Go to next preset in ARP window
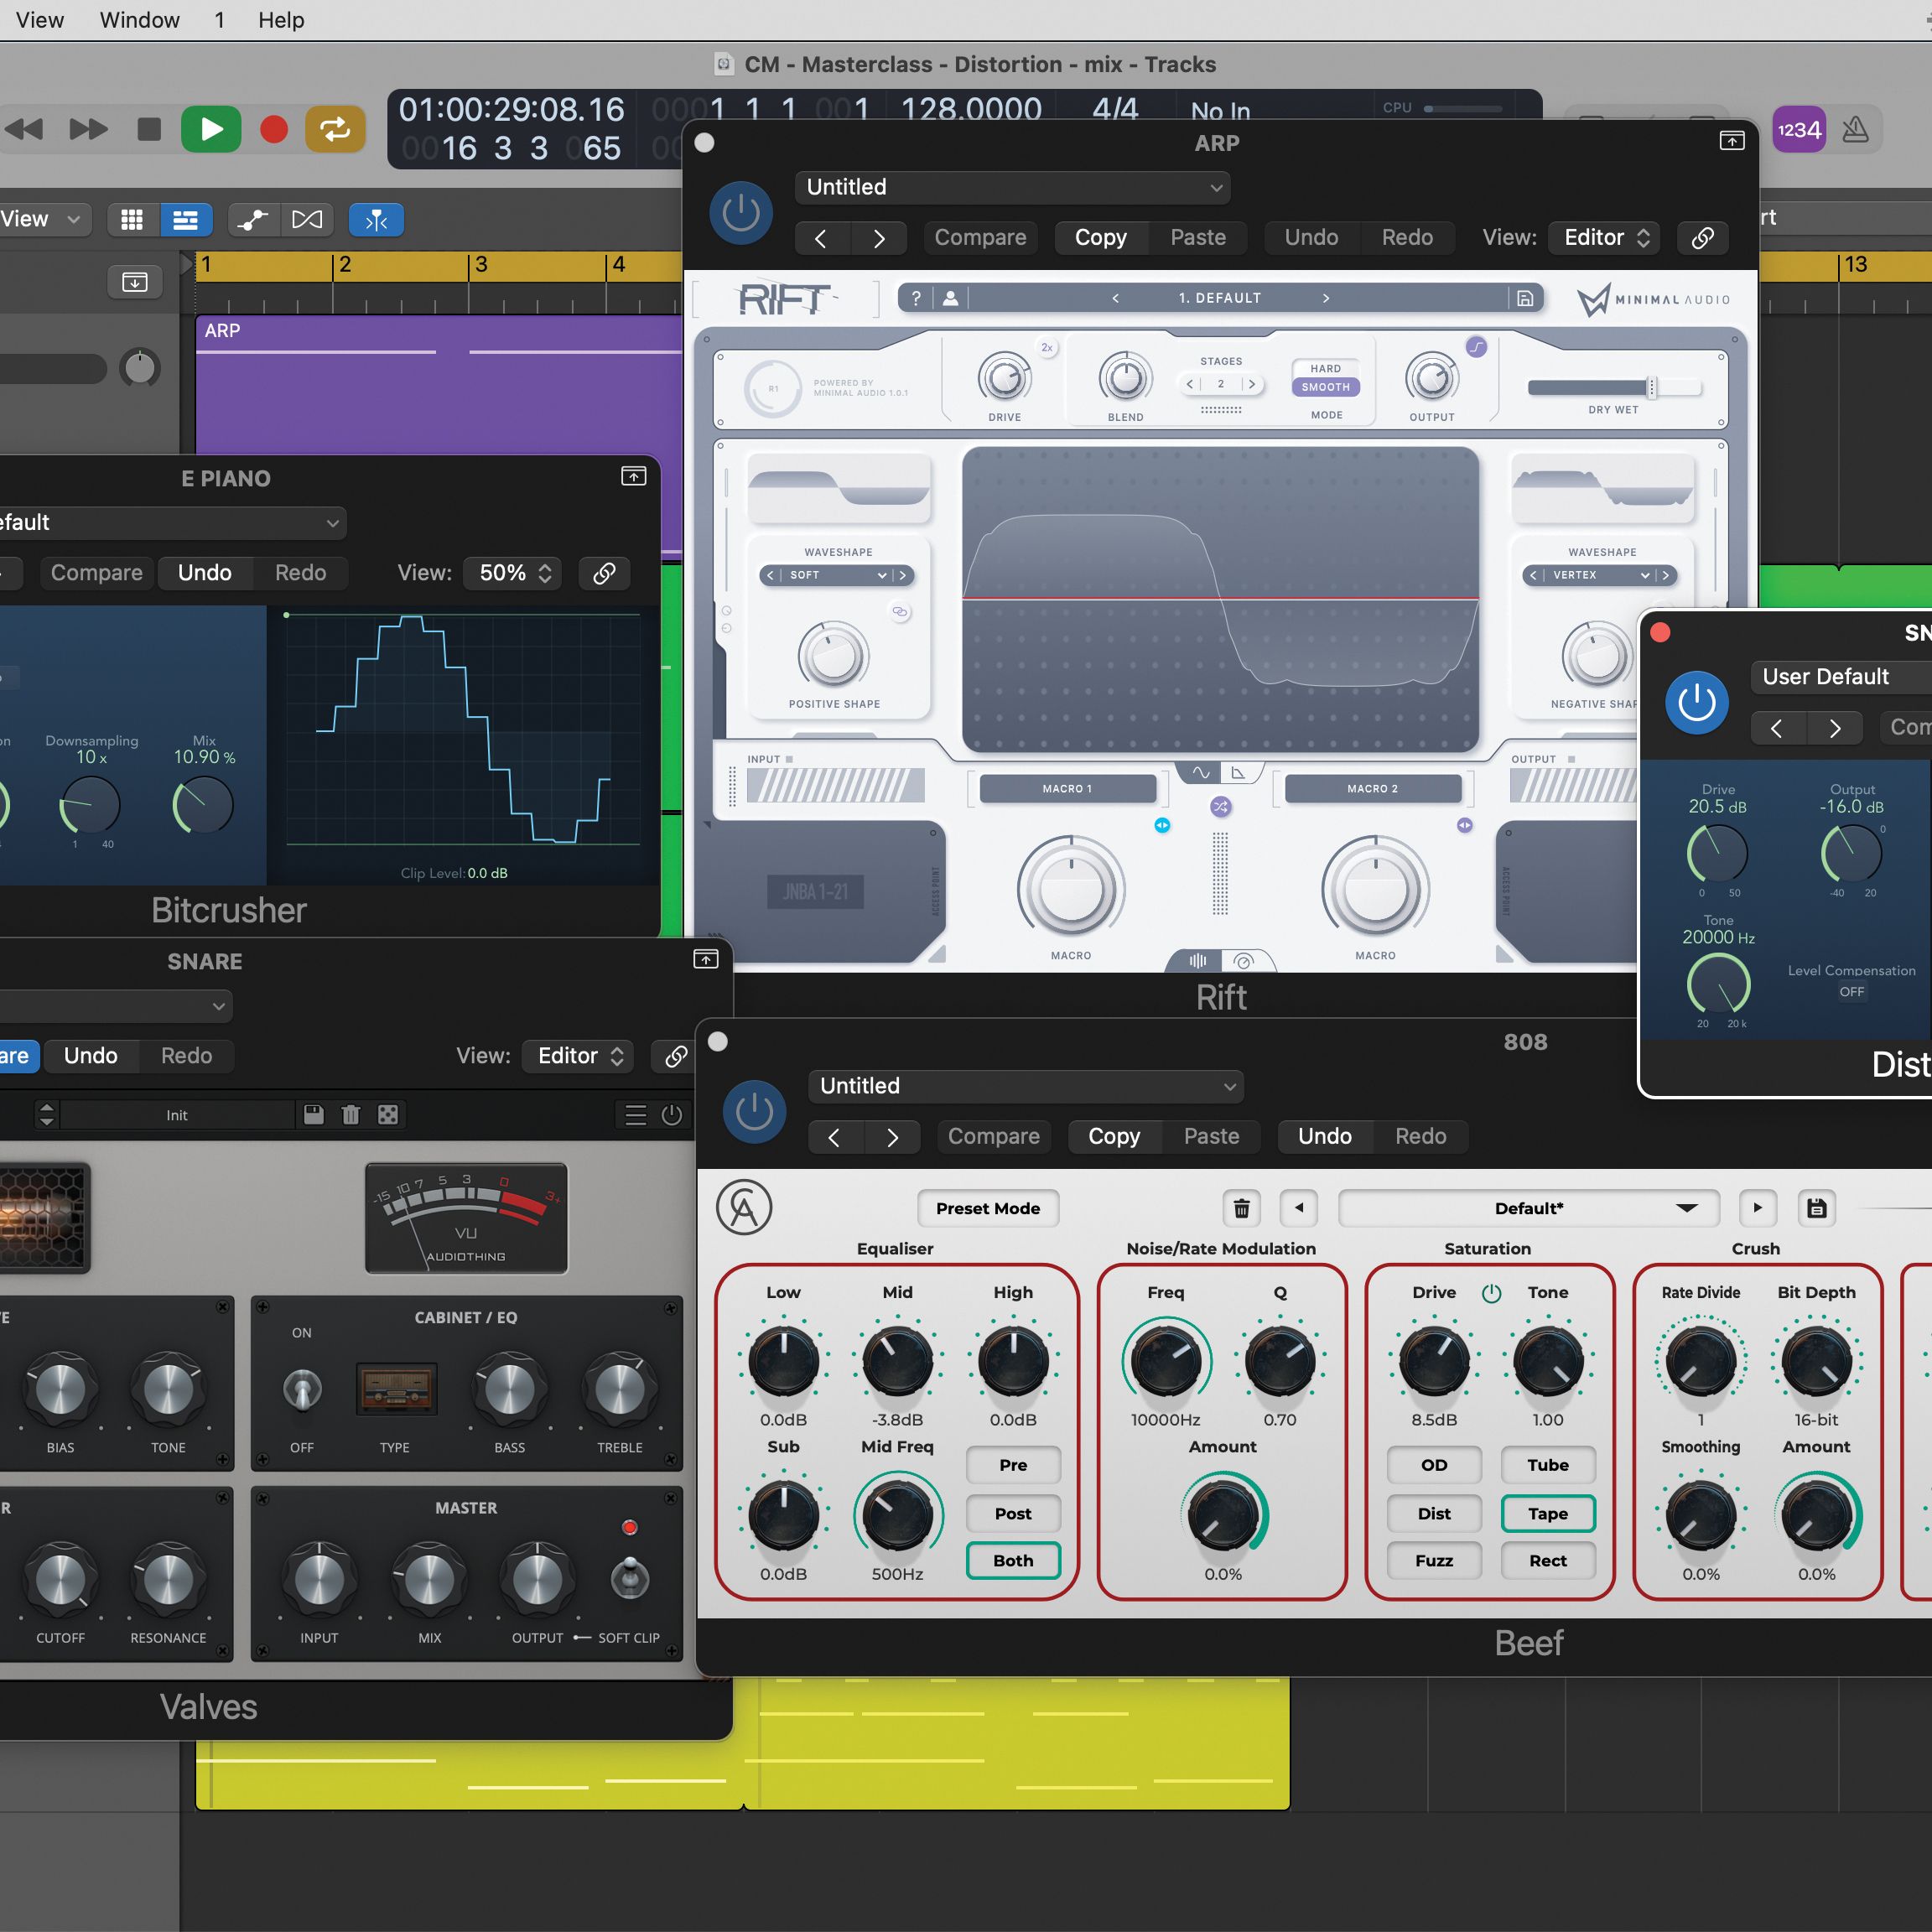Image resolution: width=1932 pixels, height=1932 pixels. point(879,238)
